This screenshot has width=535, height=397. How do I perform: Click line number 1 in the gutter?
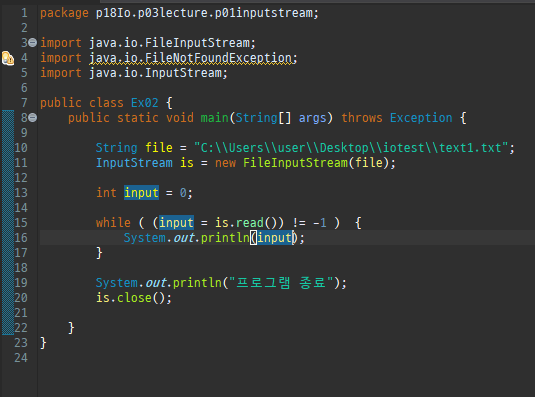point(24,13)
